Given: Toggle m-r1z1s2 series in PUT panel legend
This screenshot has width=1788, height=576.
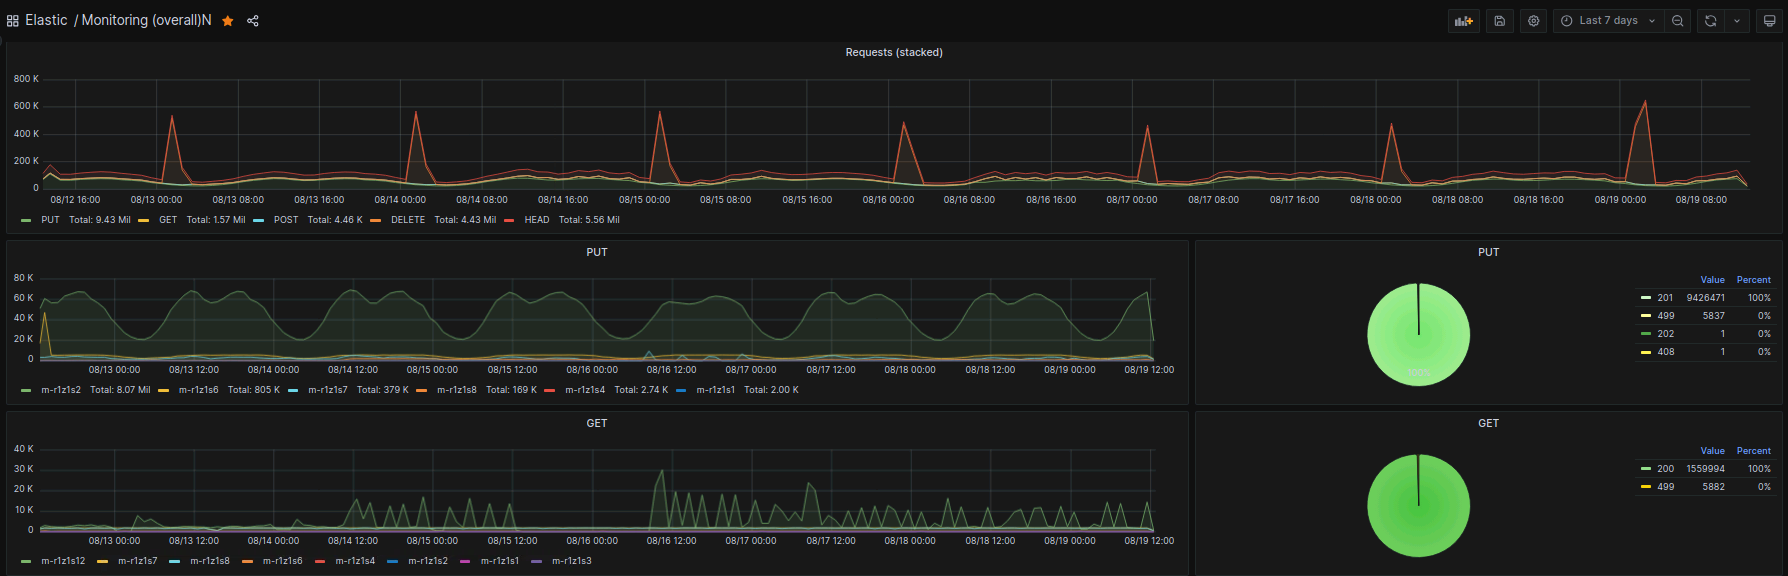Looking at the screenshot, I should [x=61, y=390].
